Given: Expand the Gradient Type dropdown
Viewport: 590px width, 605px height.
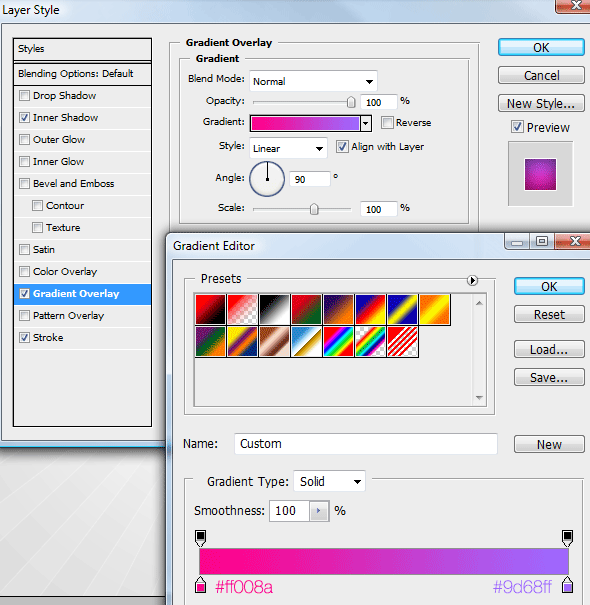Looking at the screenshot, I should (330, 481).
